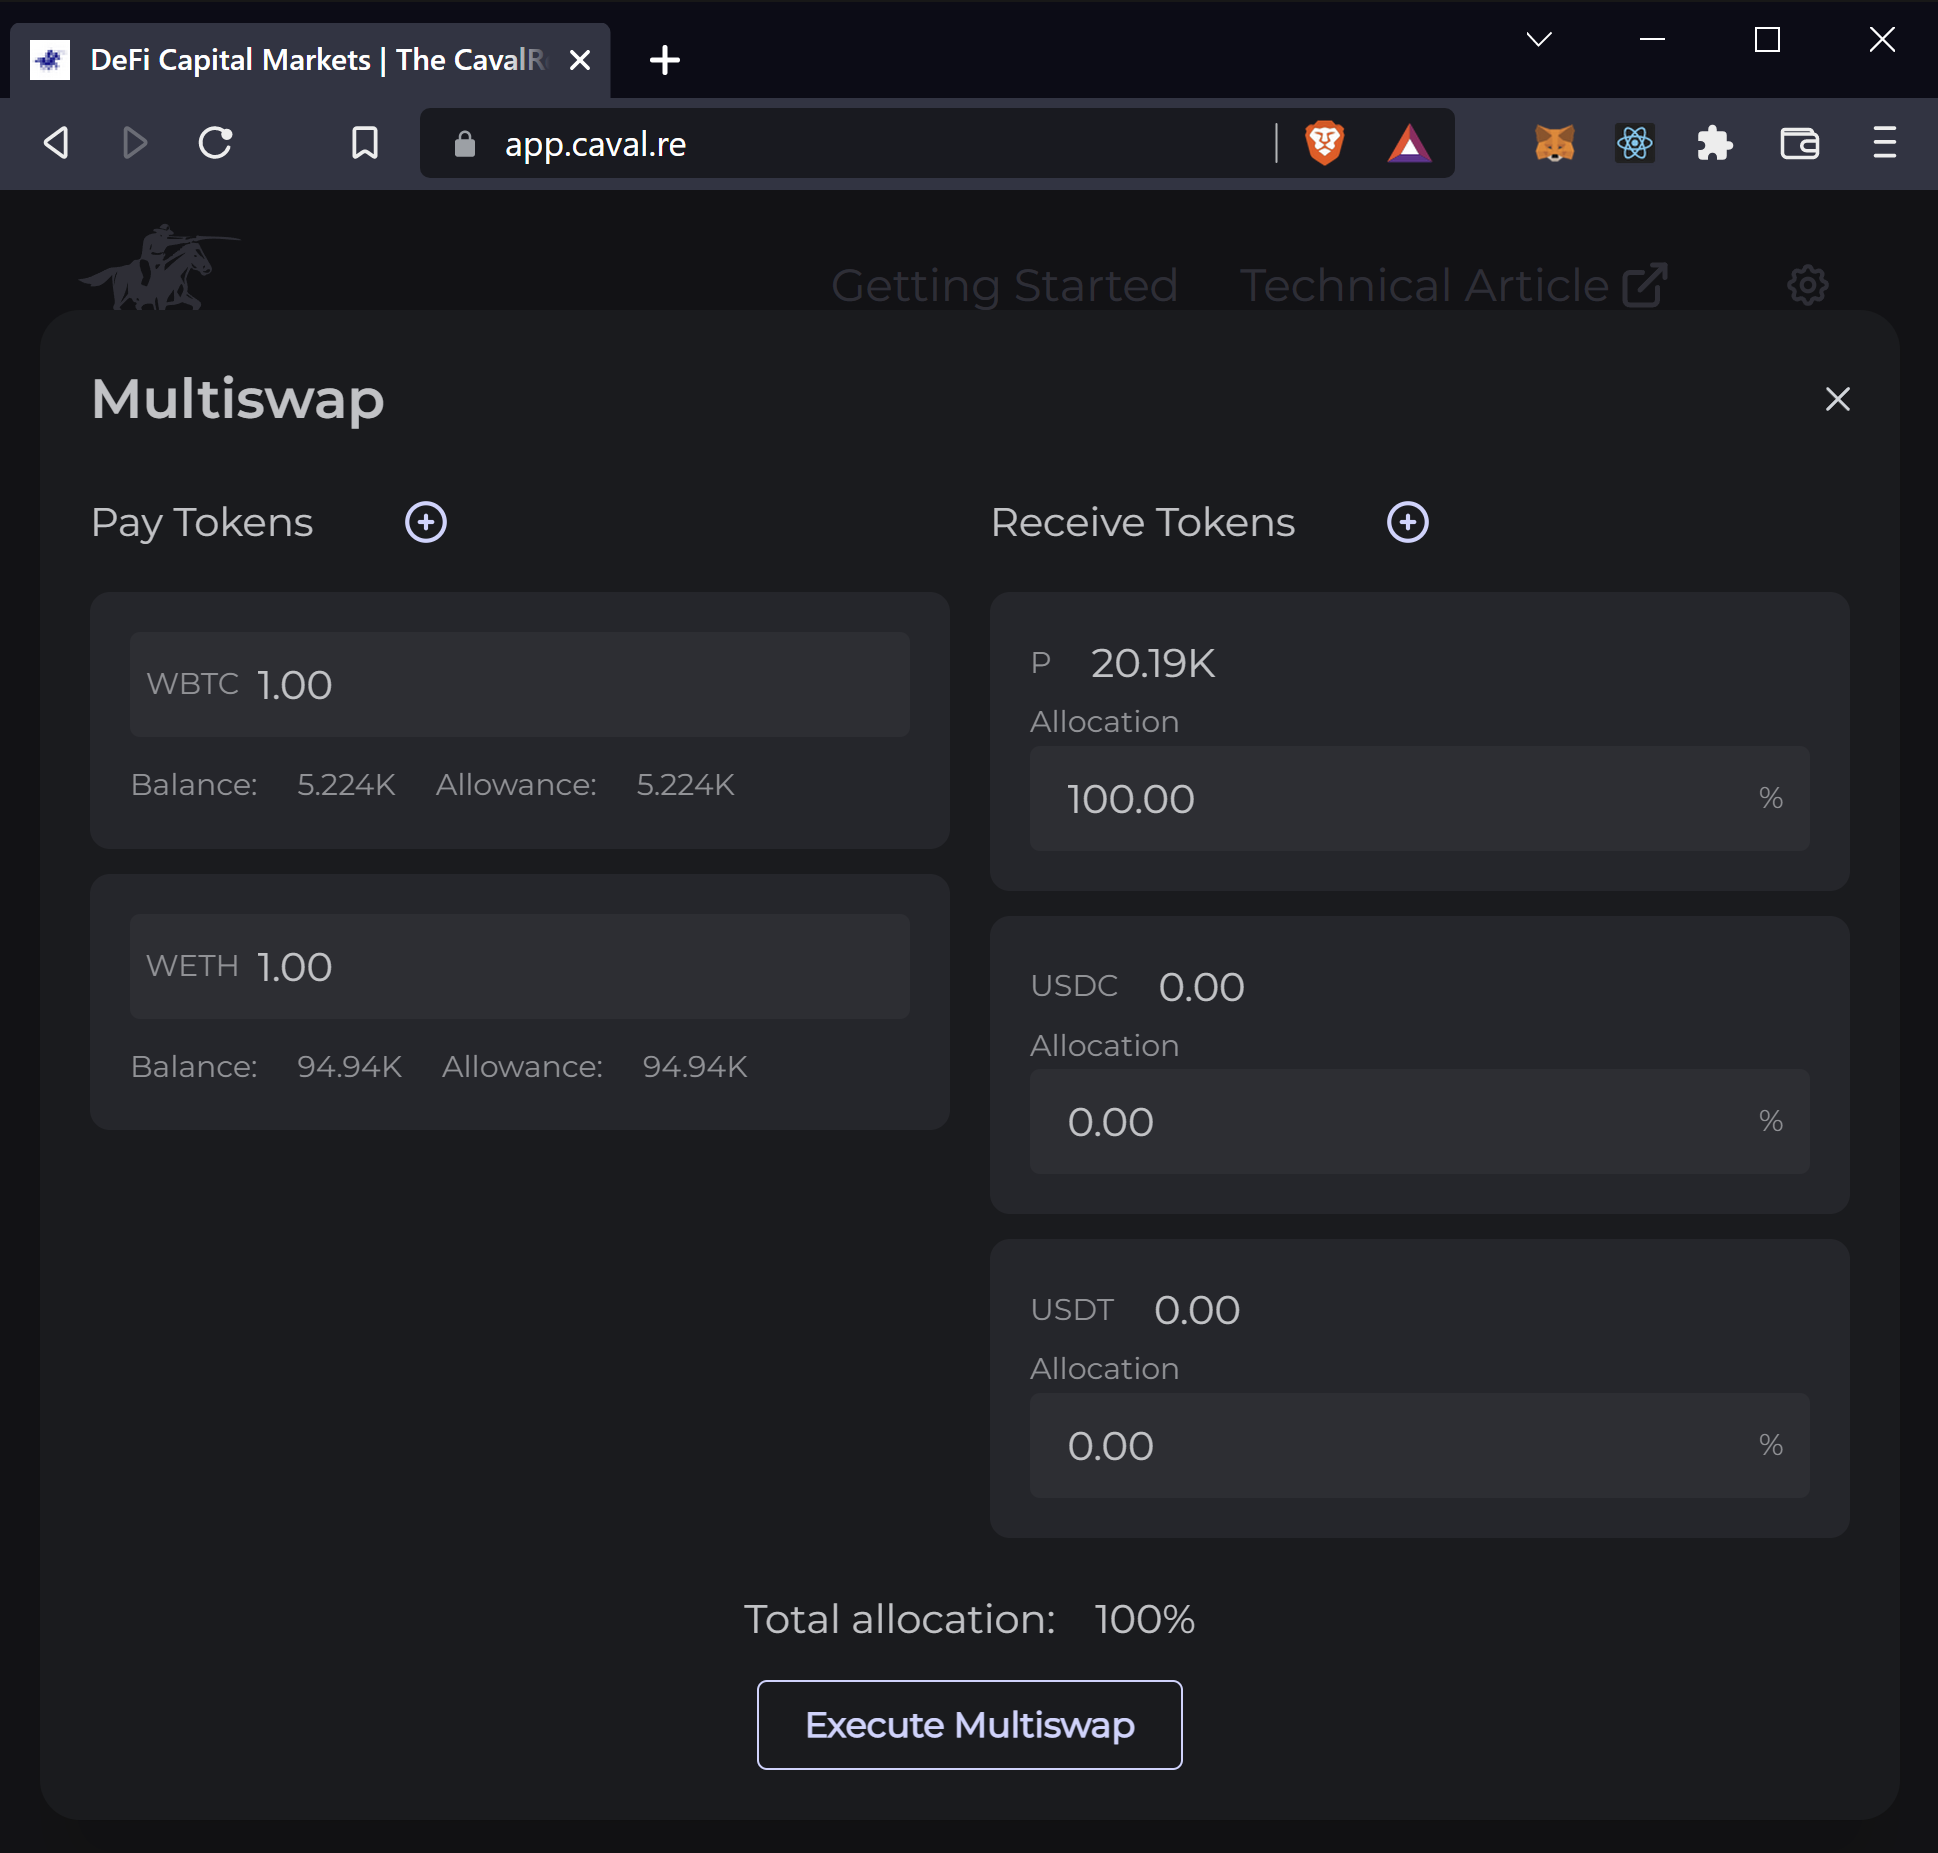Open the tab search dropdown chevron
The width and height of the screenshot is (1938, 1853).
tap(1539, 39)
